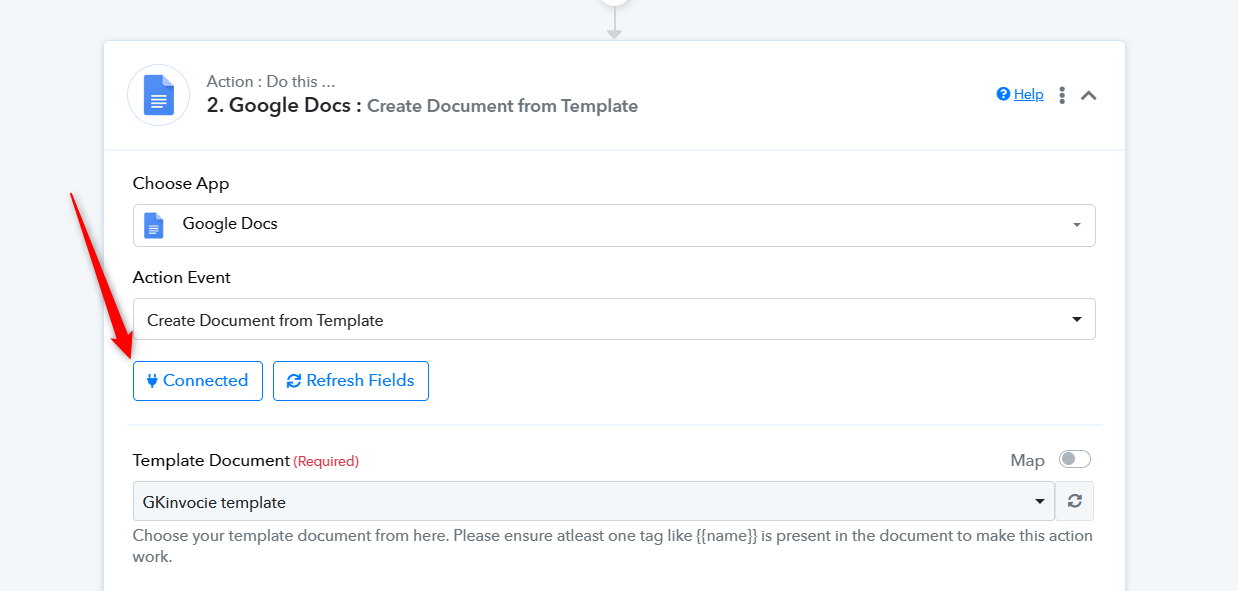1238x591 pixels.
Task: Click the Google Docs icon inside Choose App field
Action: 153,225
